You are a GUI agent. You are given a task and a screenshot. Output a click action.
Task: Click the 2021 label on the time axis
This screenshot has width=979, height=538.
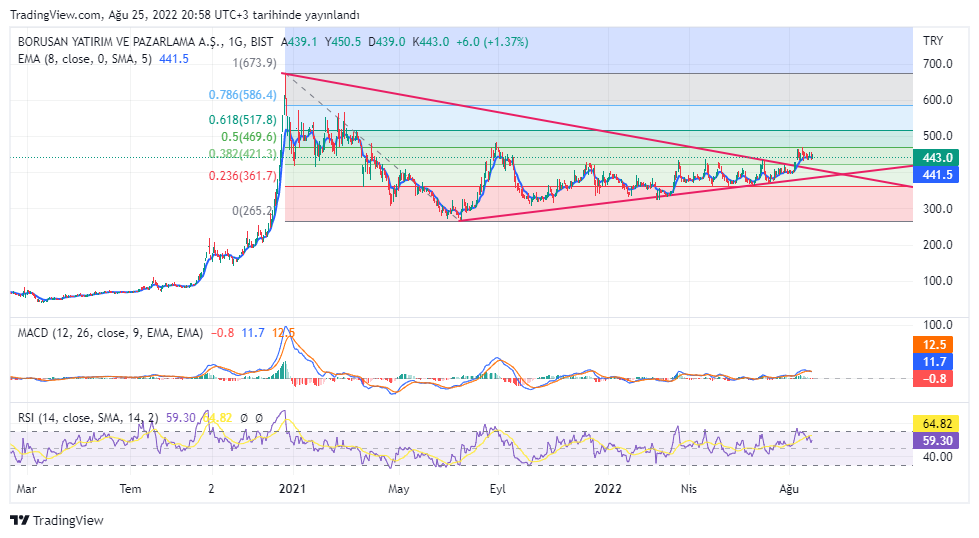click(292, 489)
